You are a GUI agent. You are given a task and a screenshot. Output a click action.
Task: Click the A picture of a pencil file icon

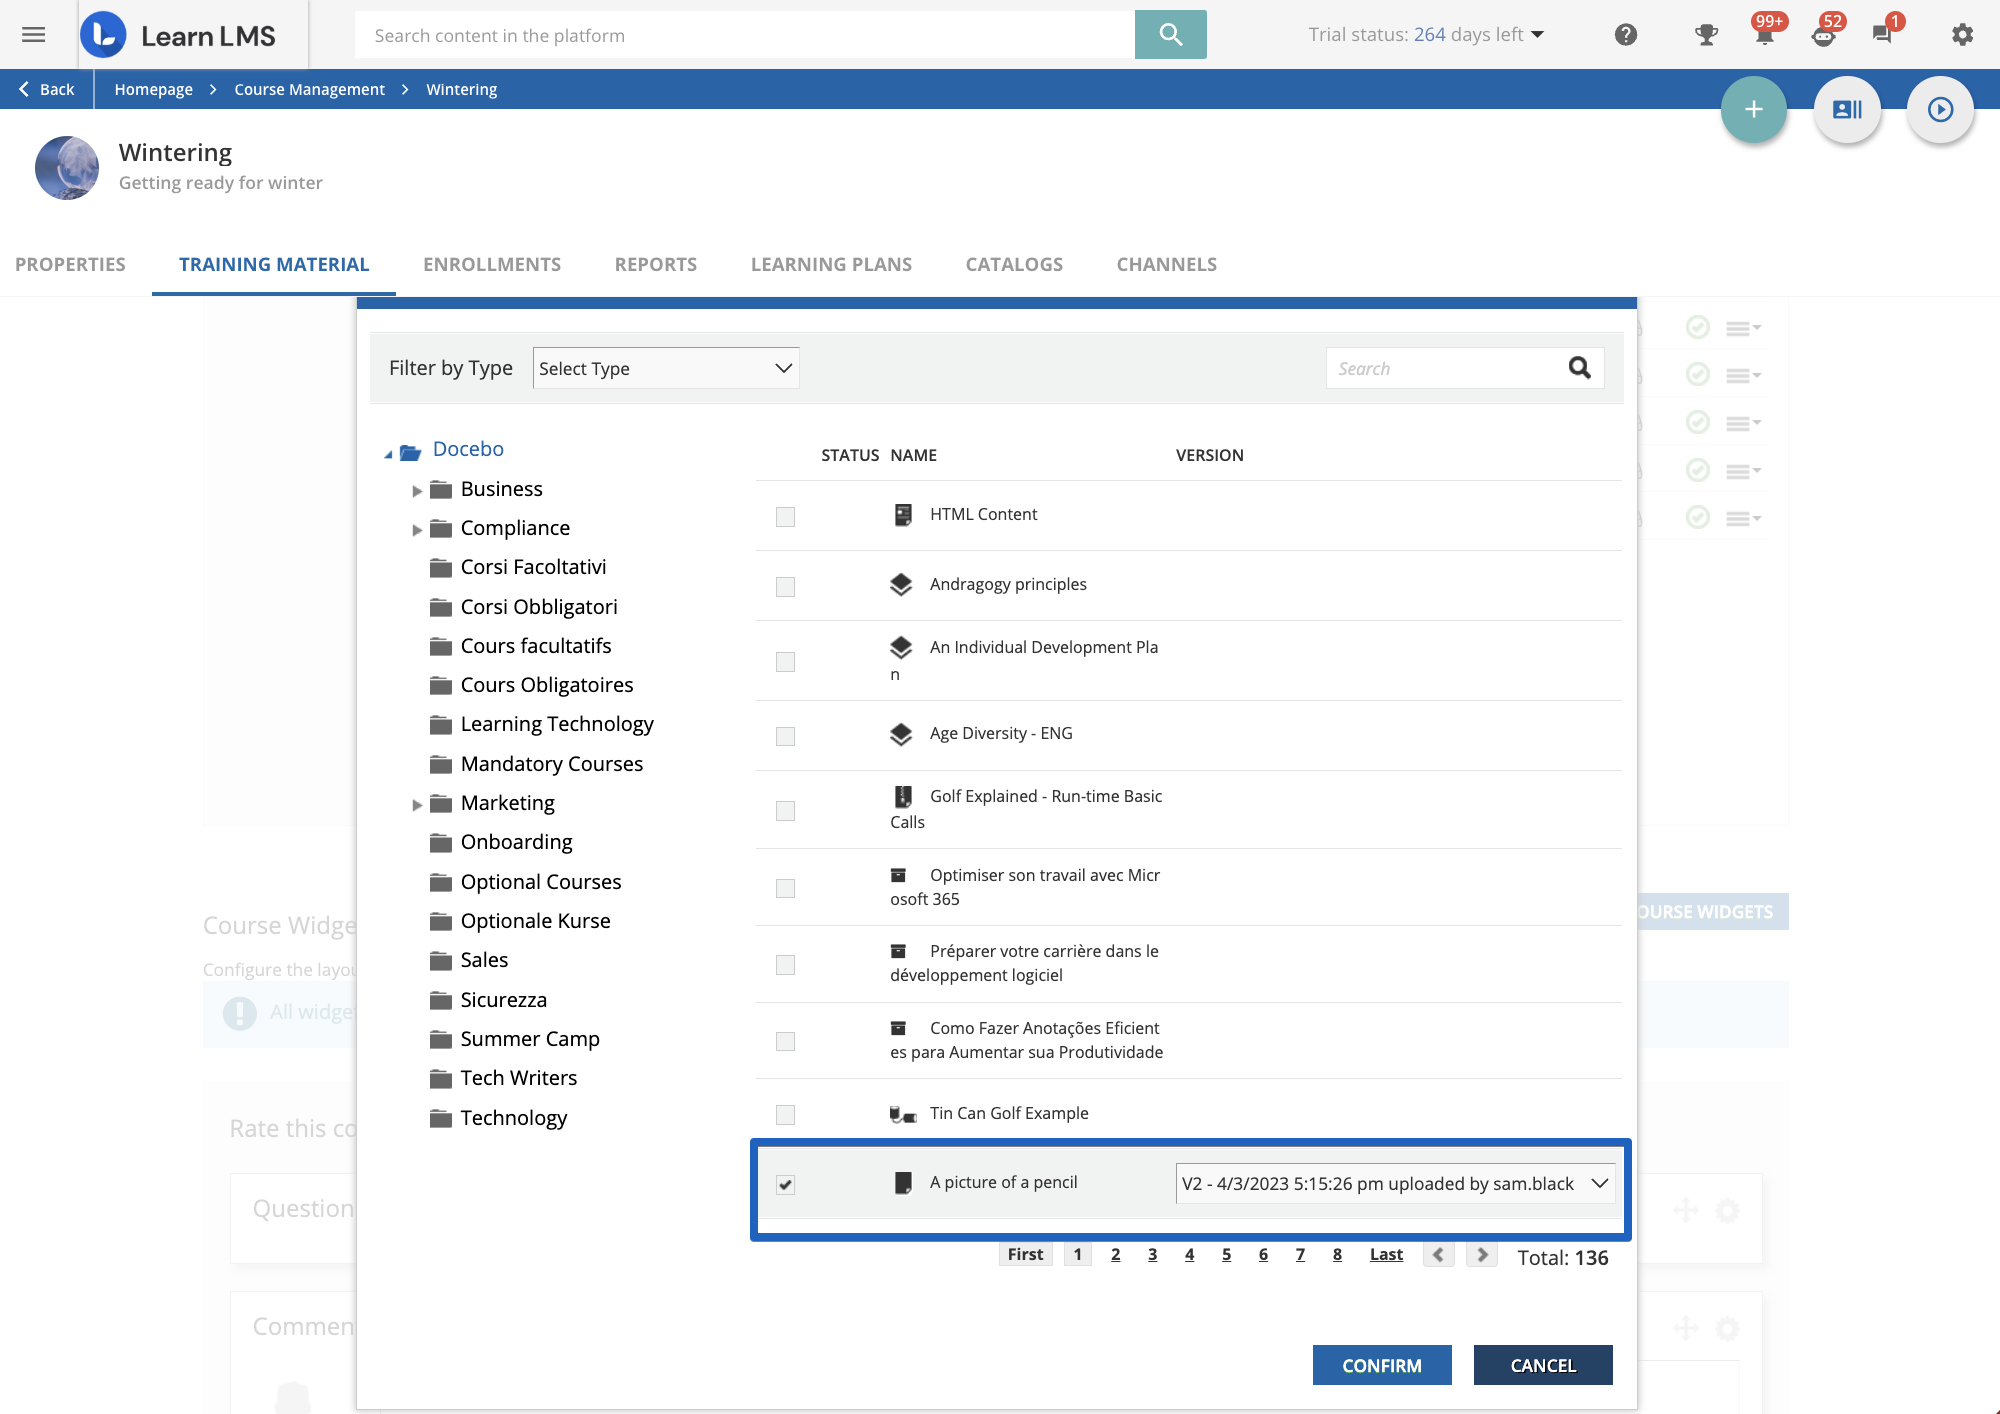(x=903, y=1183)
